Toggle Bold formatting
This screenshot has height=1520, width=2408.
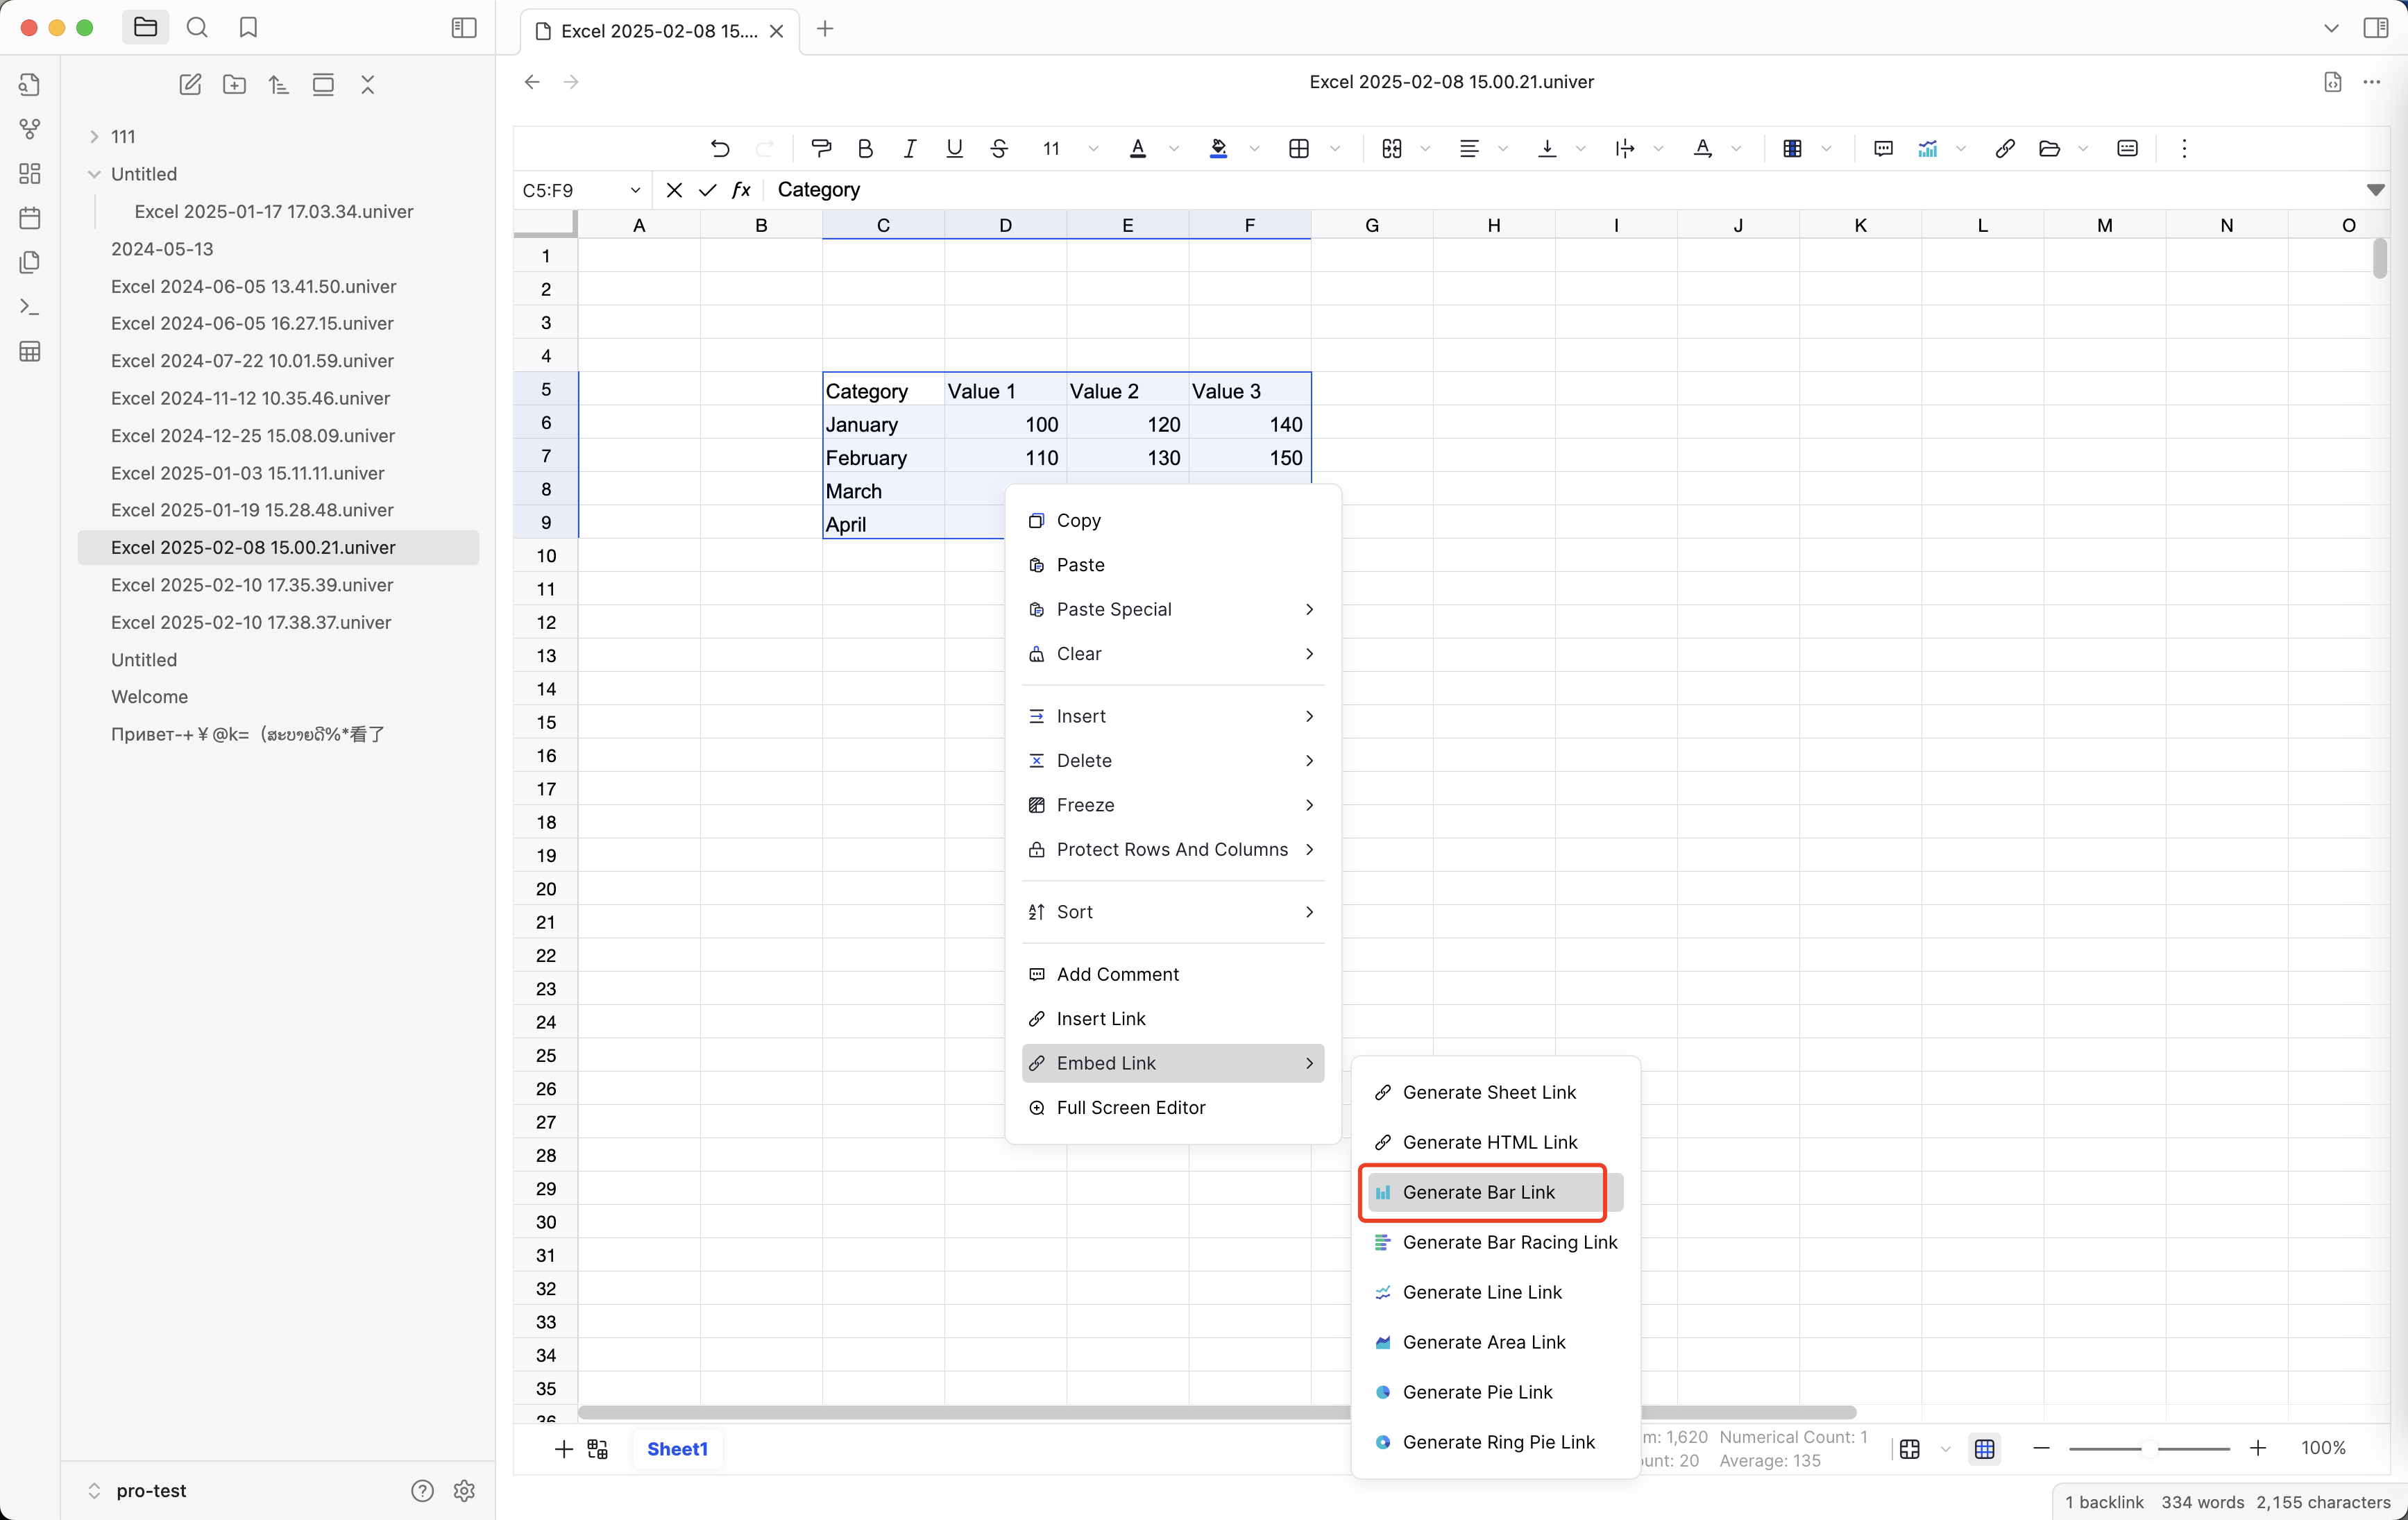pyautogui.click(x=865, y=148)
